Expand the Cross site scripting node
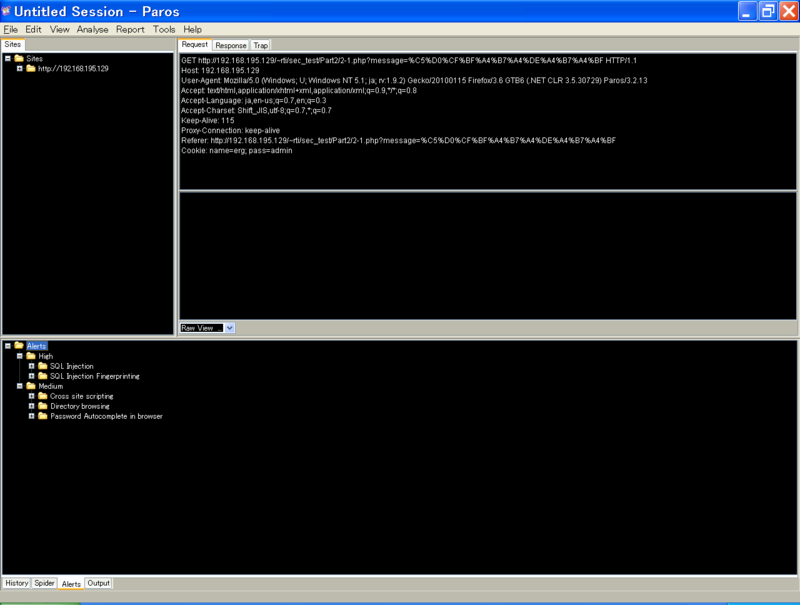Image resolution: width=800 pixels, height=605 pixels. 32,396
